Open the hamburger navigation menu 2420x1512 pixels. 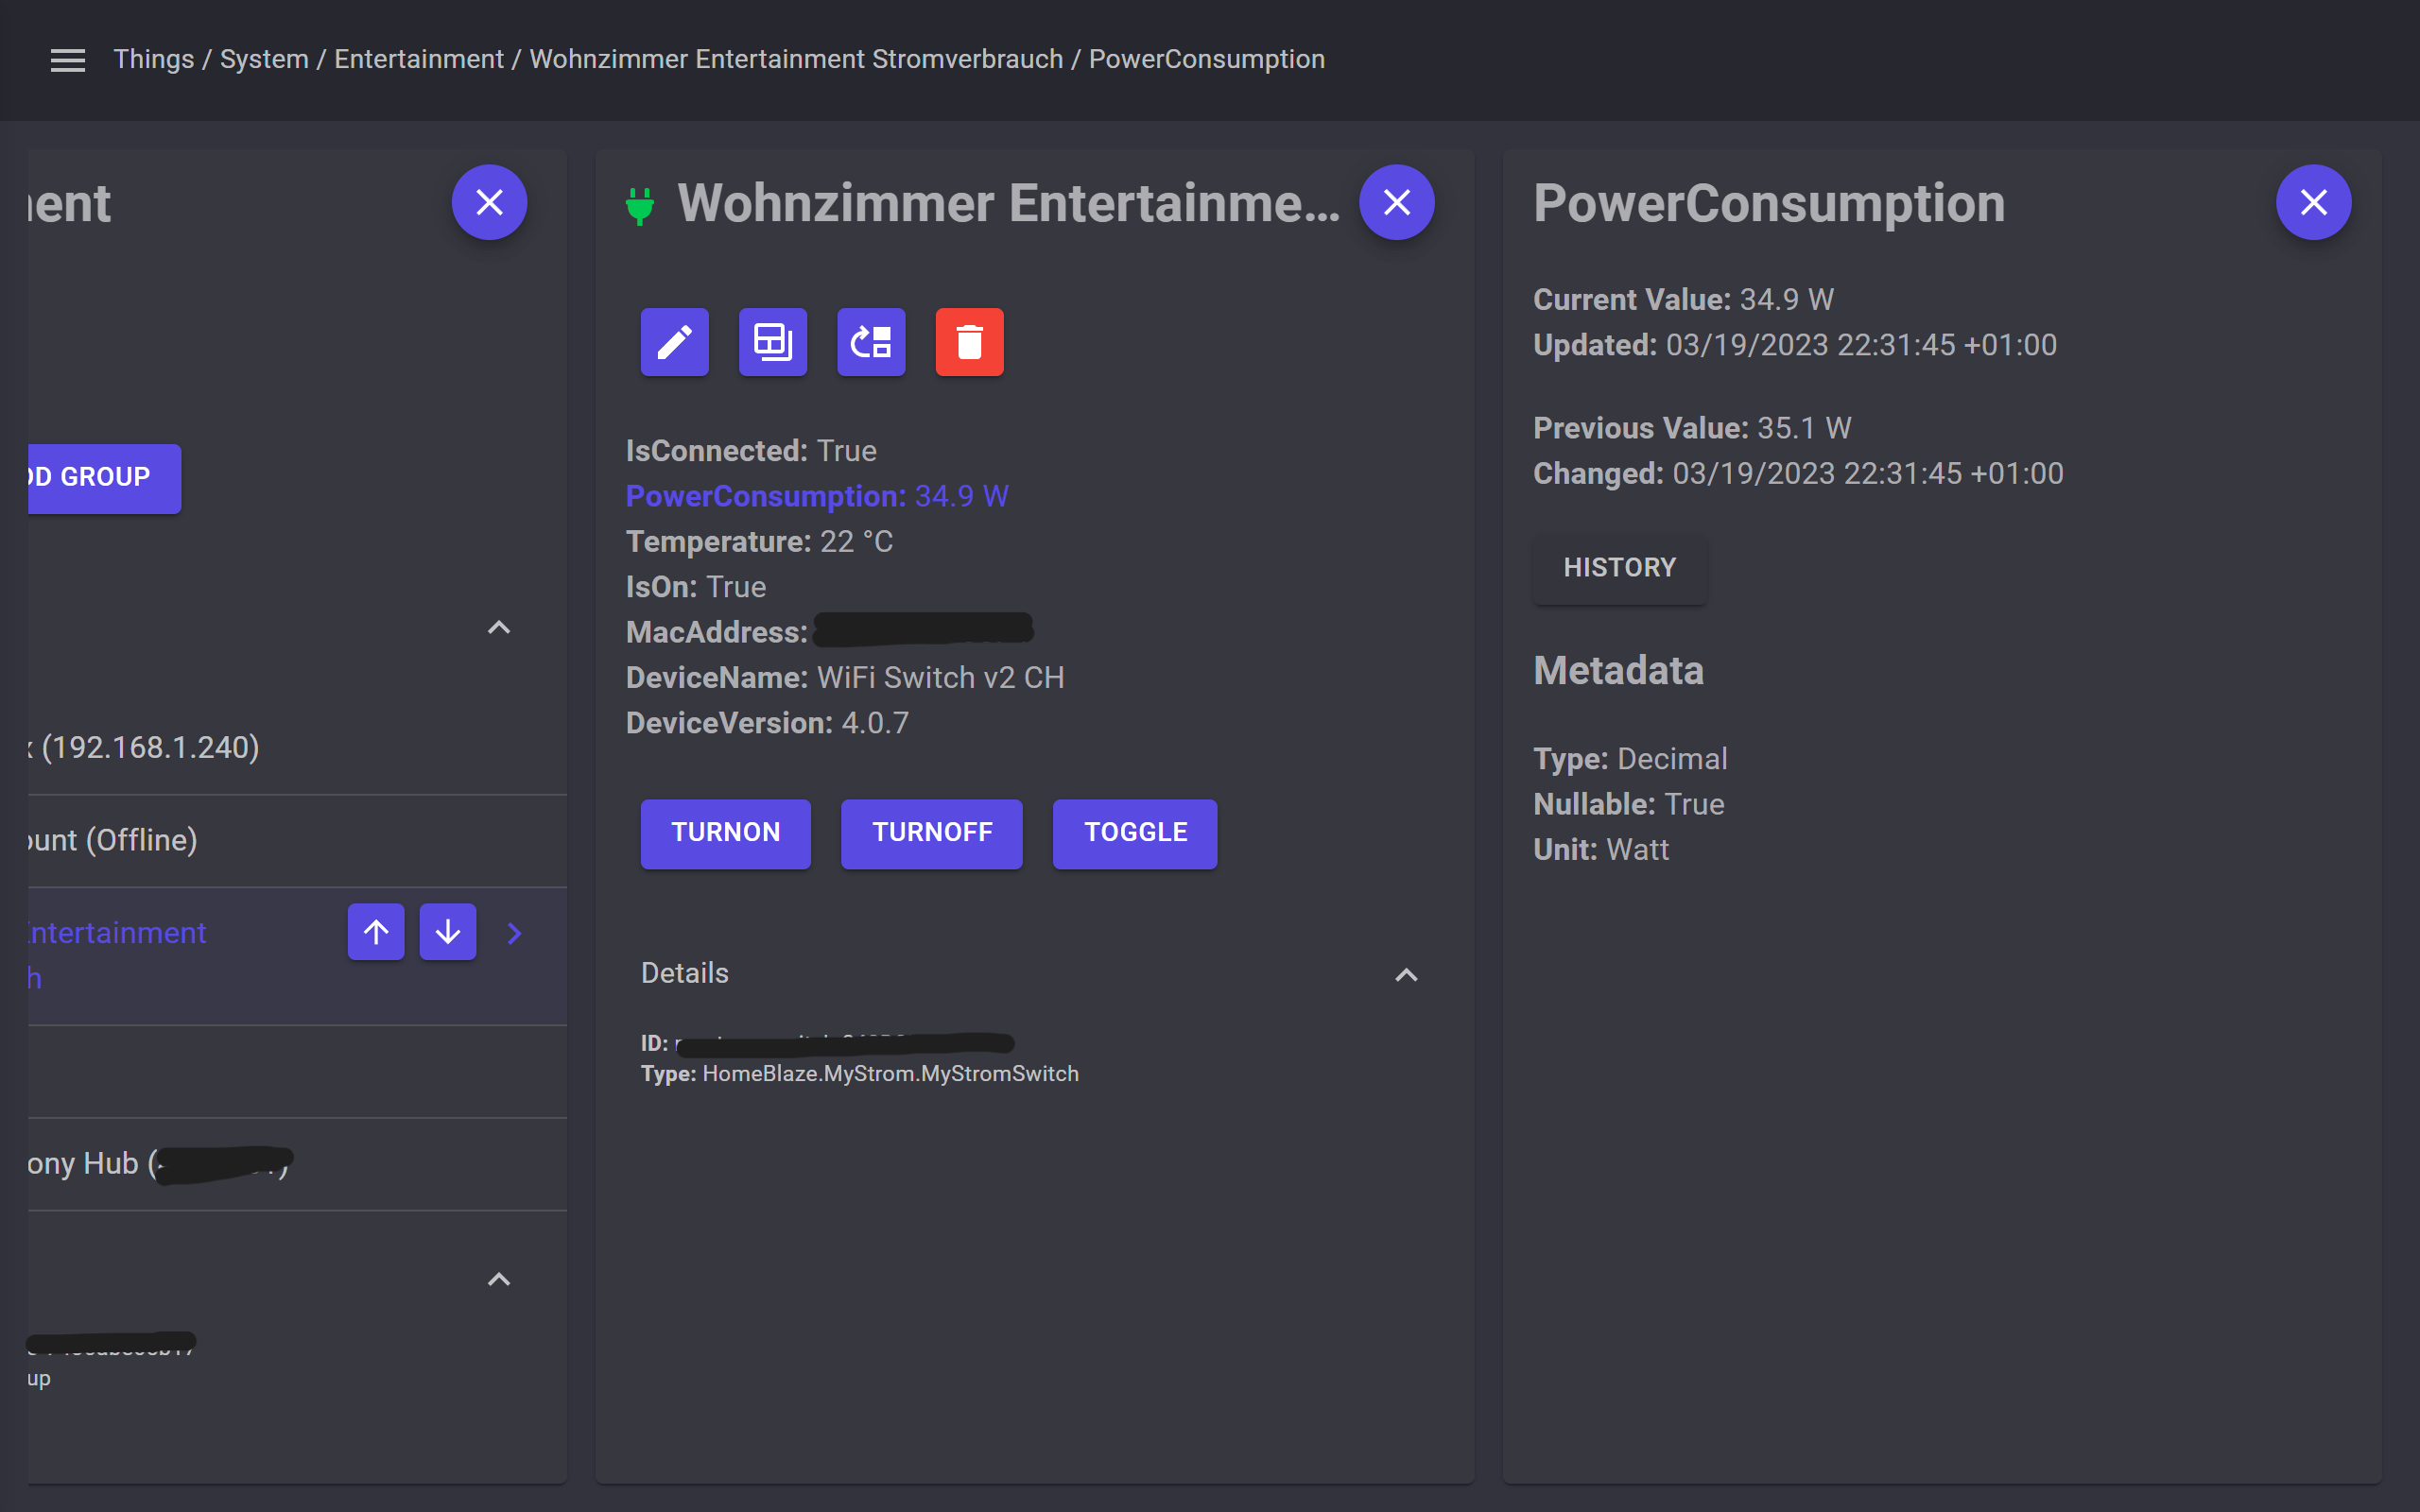[67, 60]
